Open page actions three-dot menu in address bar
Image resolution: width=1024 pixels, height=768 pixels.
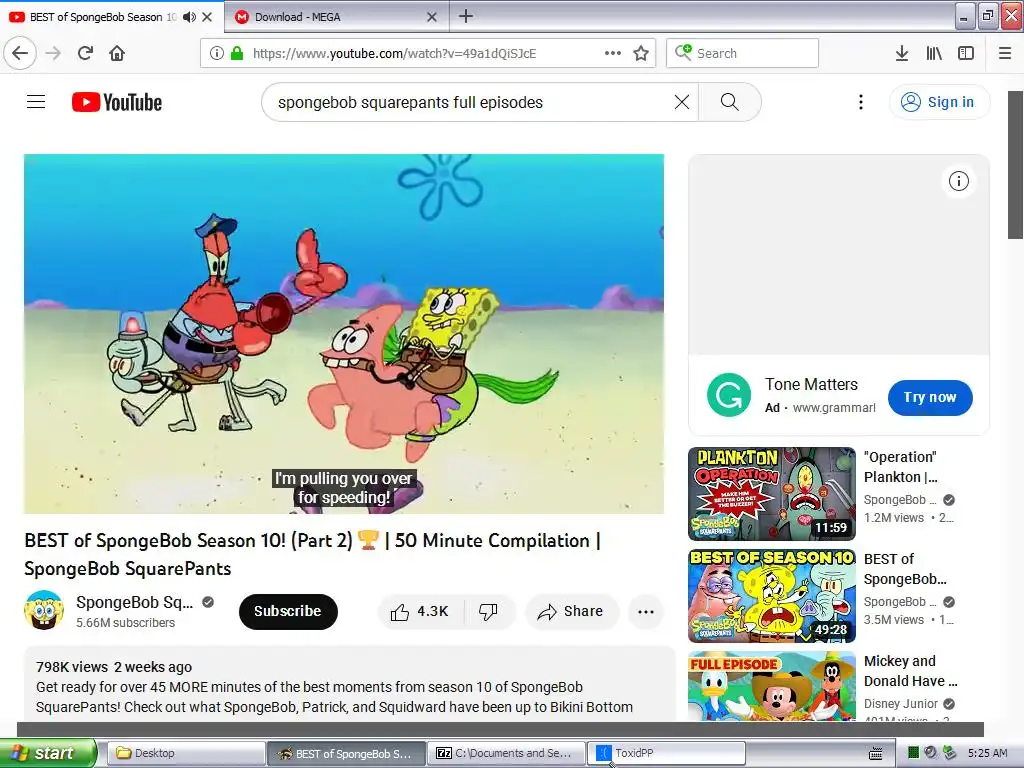pyautogui.click(x=613, y=53)
